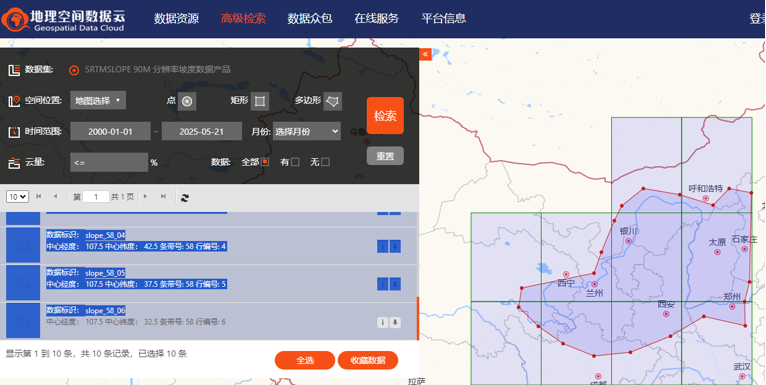Open the 选择月份 month dropdown

pyautogui.click(x=306, y=131)
